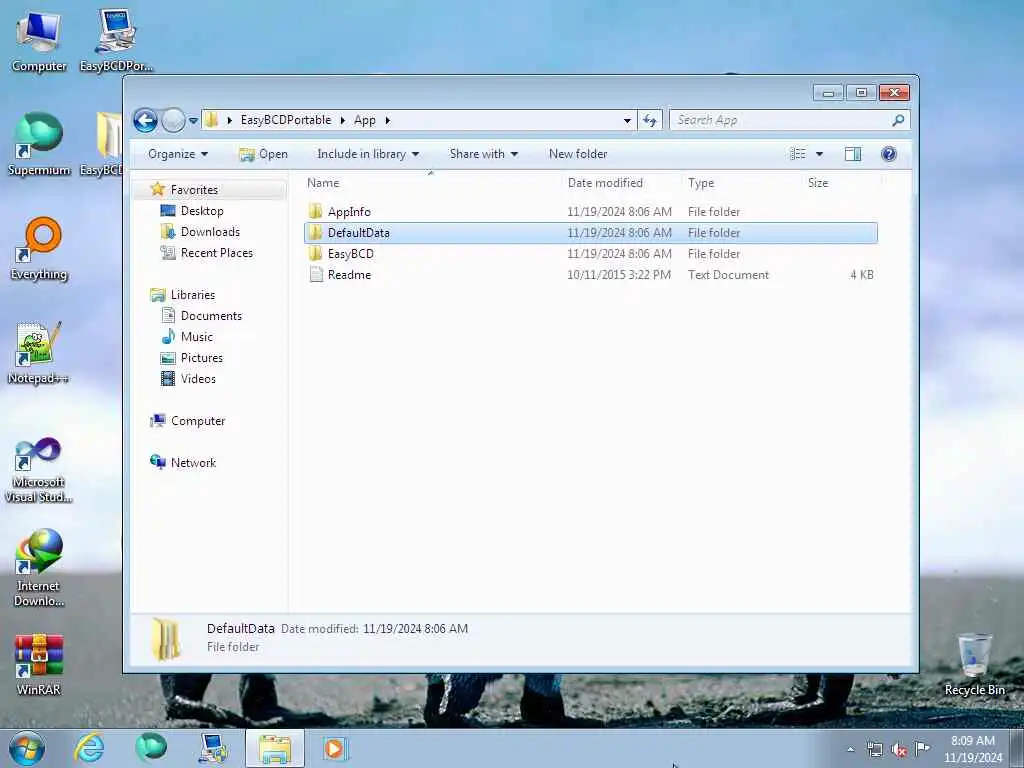Select the EasyBCDPor... desktop shortcut
Viewport: 1024px width, 768px height.
(x=116, y=40)
